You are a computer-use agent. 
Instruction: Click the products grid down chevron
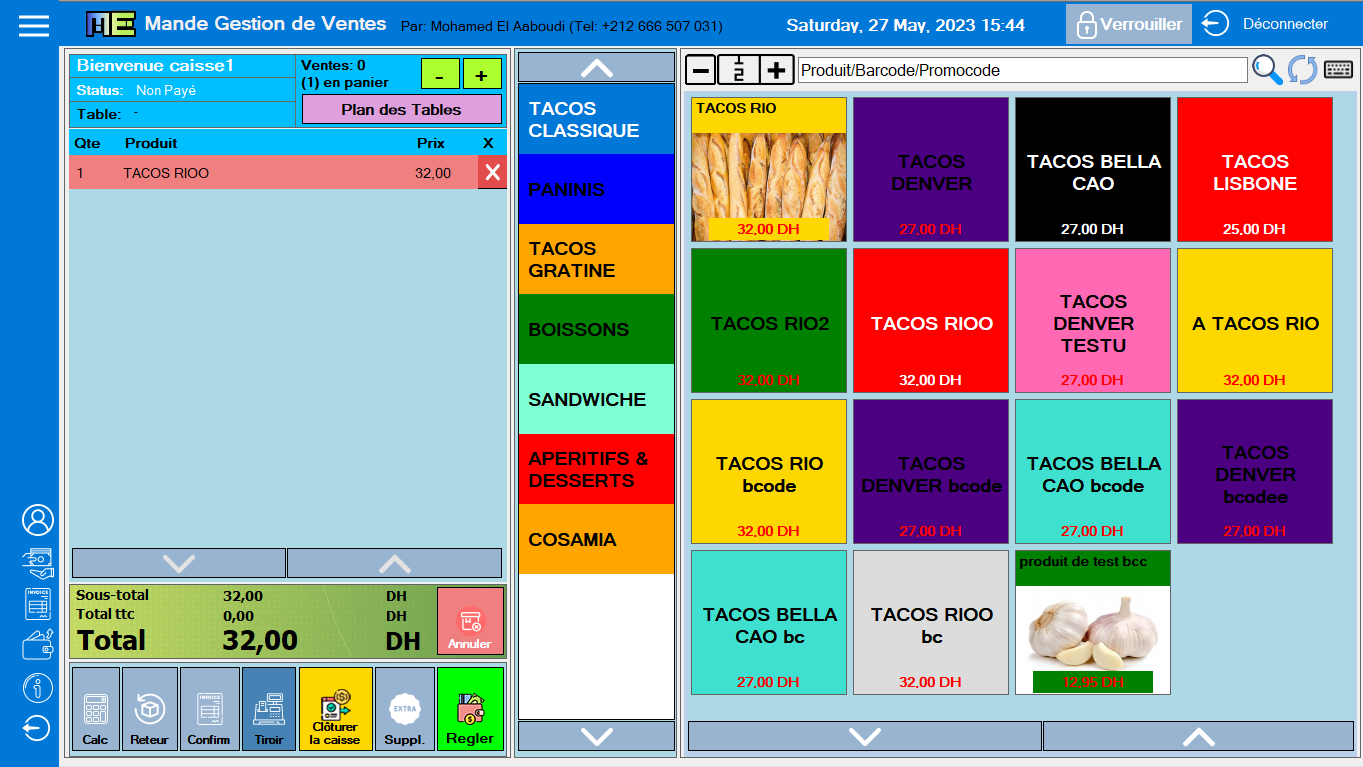coord(865,737)
